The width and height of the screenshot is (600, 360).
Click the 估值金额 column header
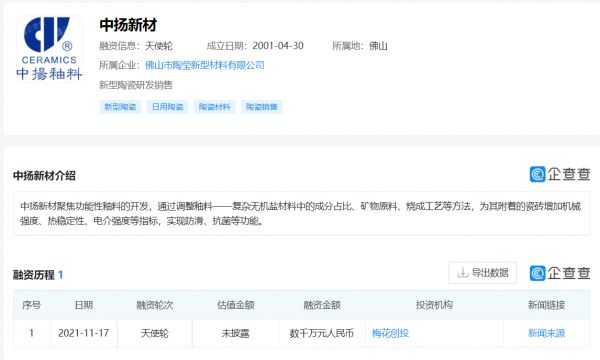236,305
